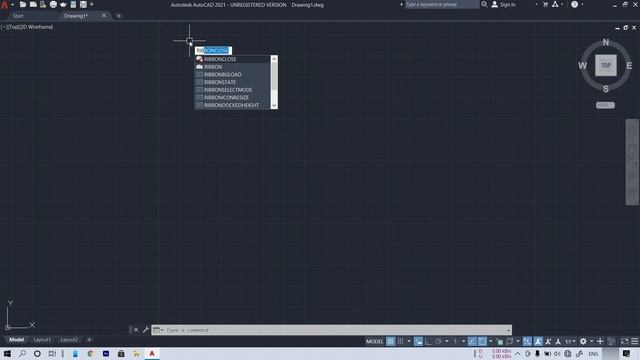This screenshot has height=360, width=640.
Task: Click the Autodesk triangle connect icon
Action: coord(555,4)
